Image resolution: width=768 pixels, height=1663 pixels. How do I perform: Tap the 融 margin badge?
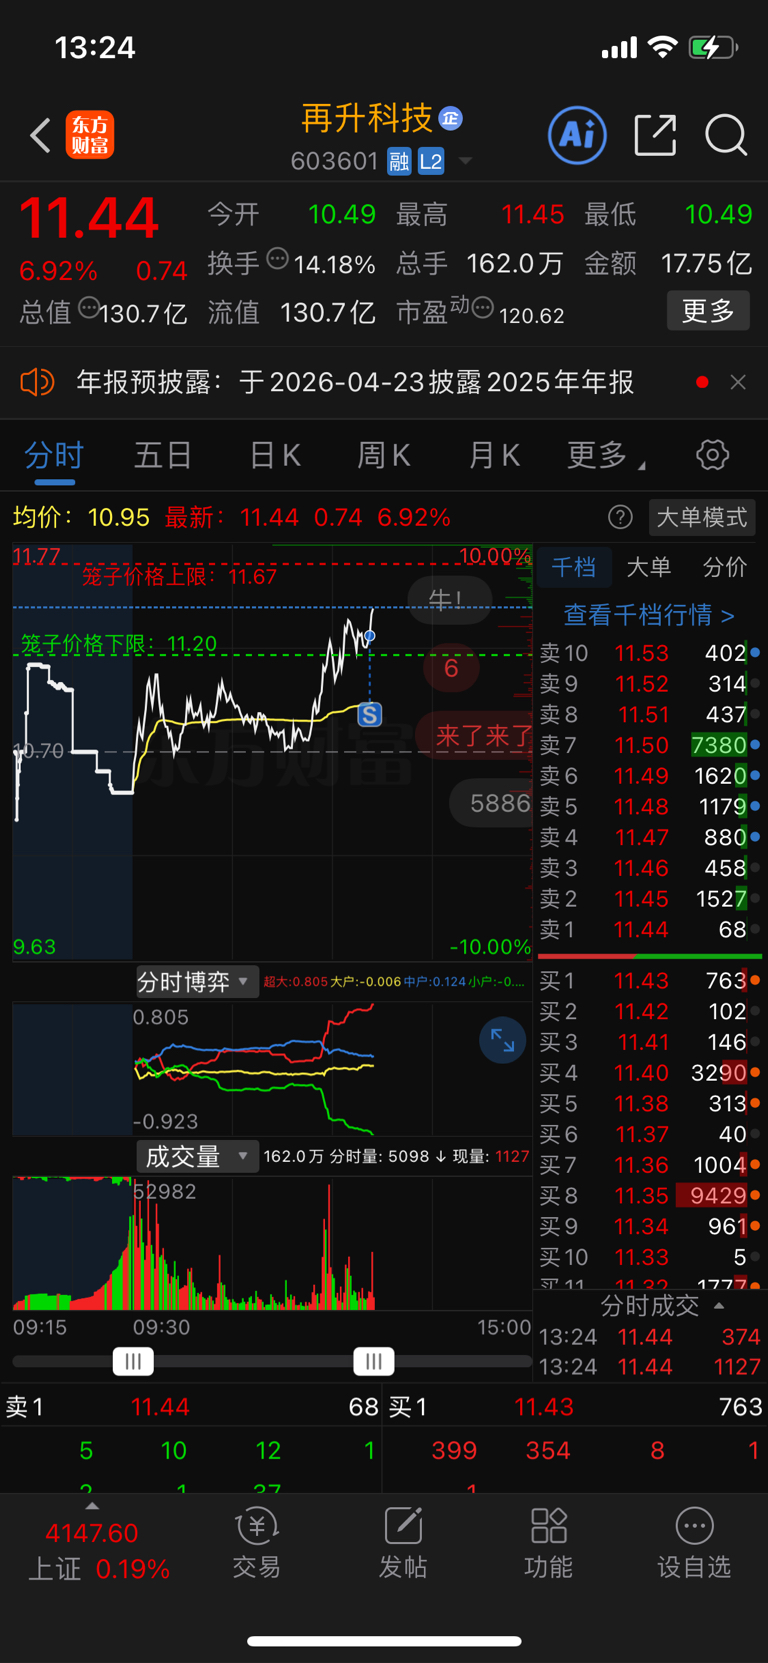pyautogui.click(x=399, y=161)
